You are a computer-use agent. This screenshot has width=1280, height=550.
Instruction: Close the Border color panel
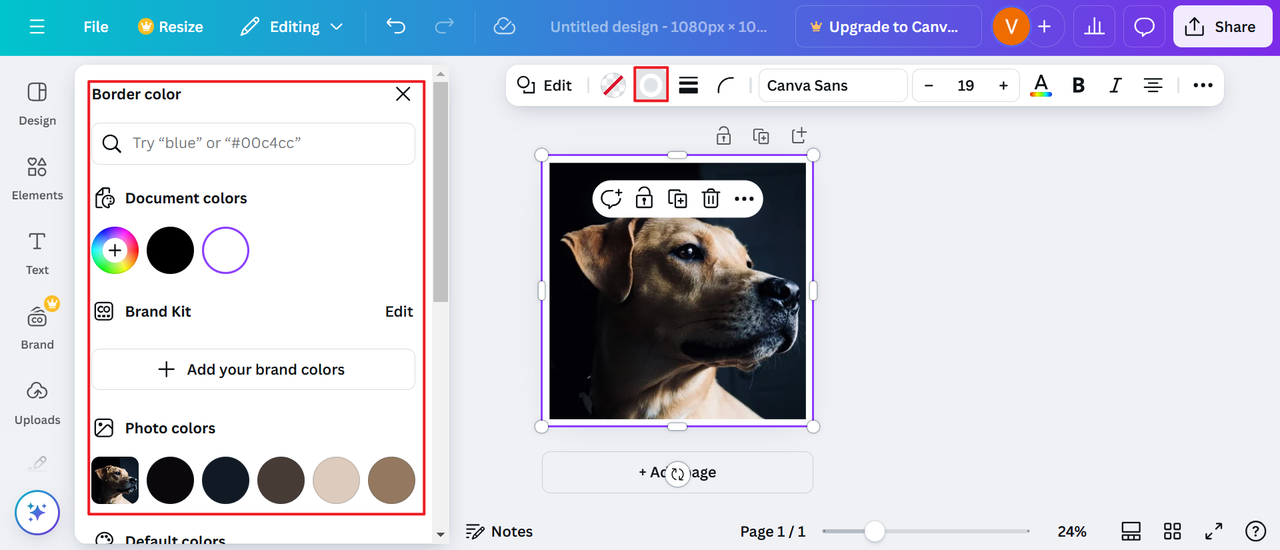[x=403, y=94]
